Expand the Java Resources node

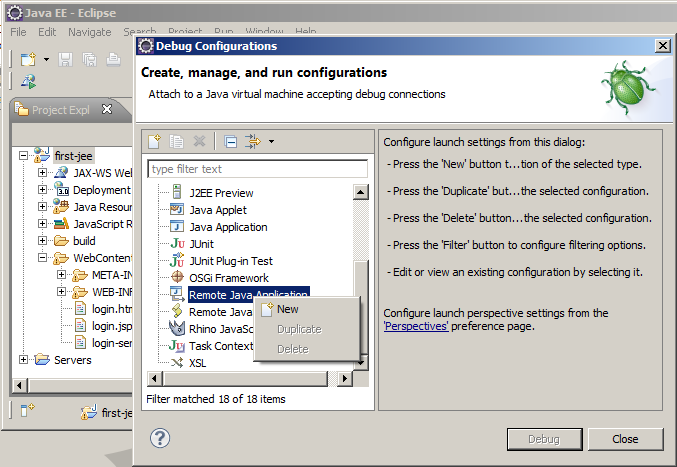pyautogui.click(x=42, y=207)
